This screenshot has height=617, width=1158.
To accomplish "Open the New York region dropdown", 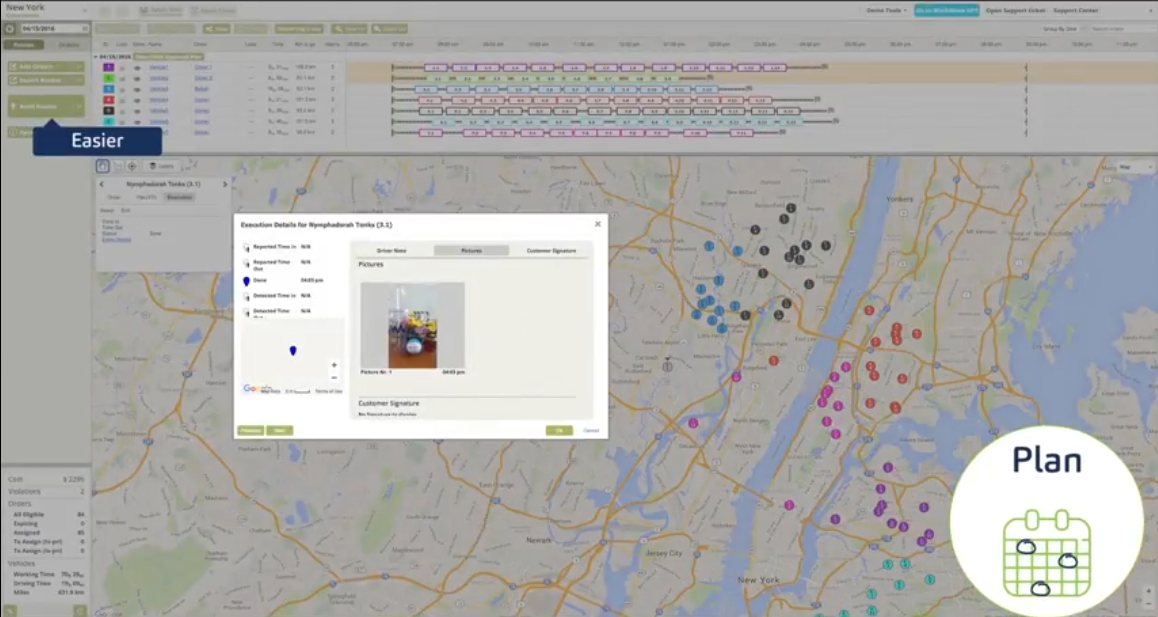I will pyautogui.click(x=46, y=9).
